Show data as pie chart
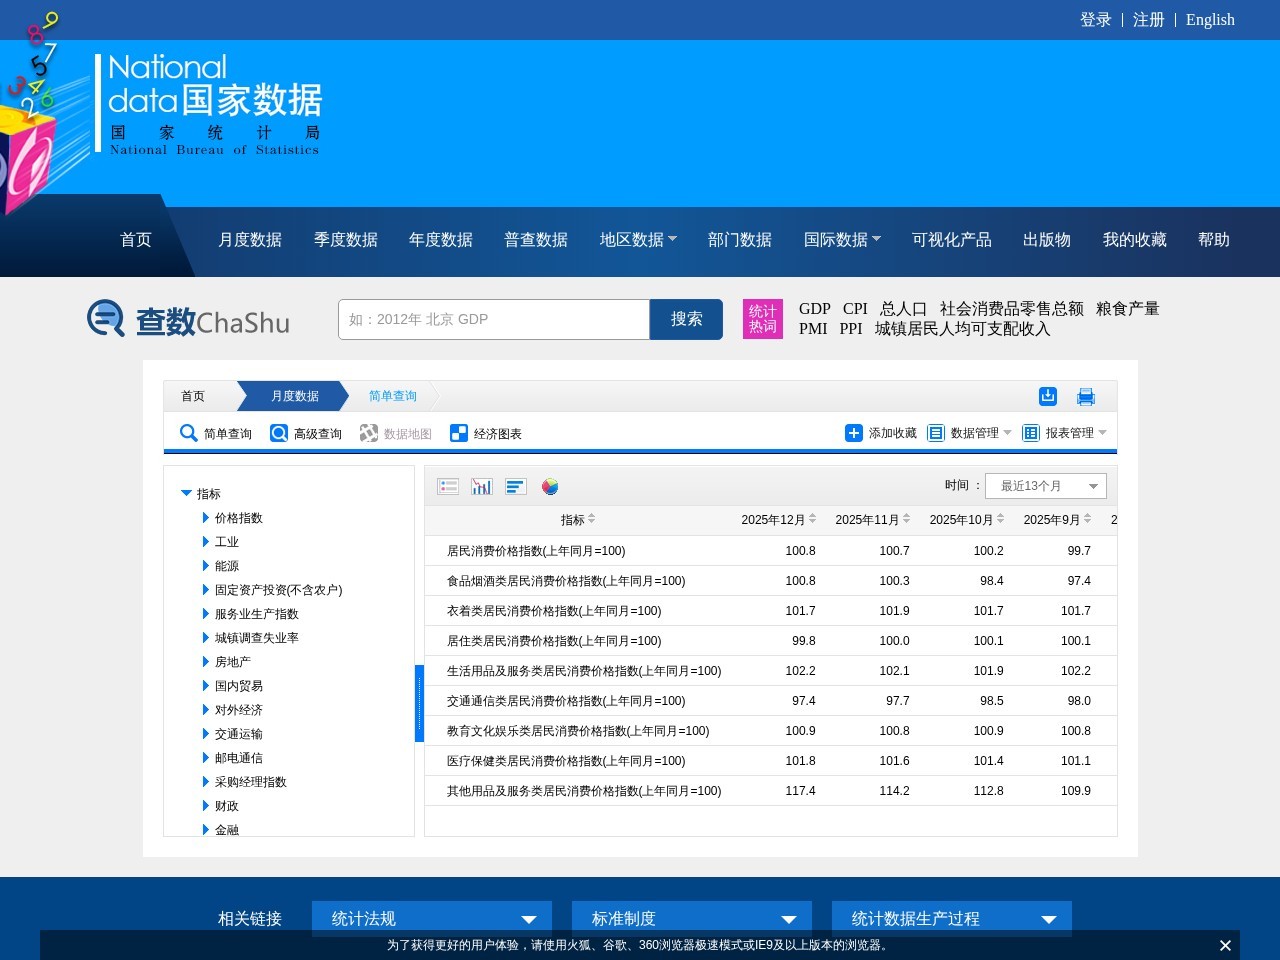Image resolution: width=1280 pixels, height=960 pixels. 550,486
